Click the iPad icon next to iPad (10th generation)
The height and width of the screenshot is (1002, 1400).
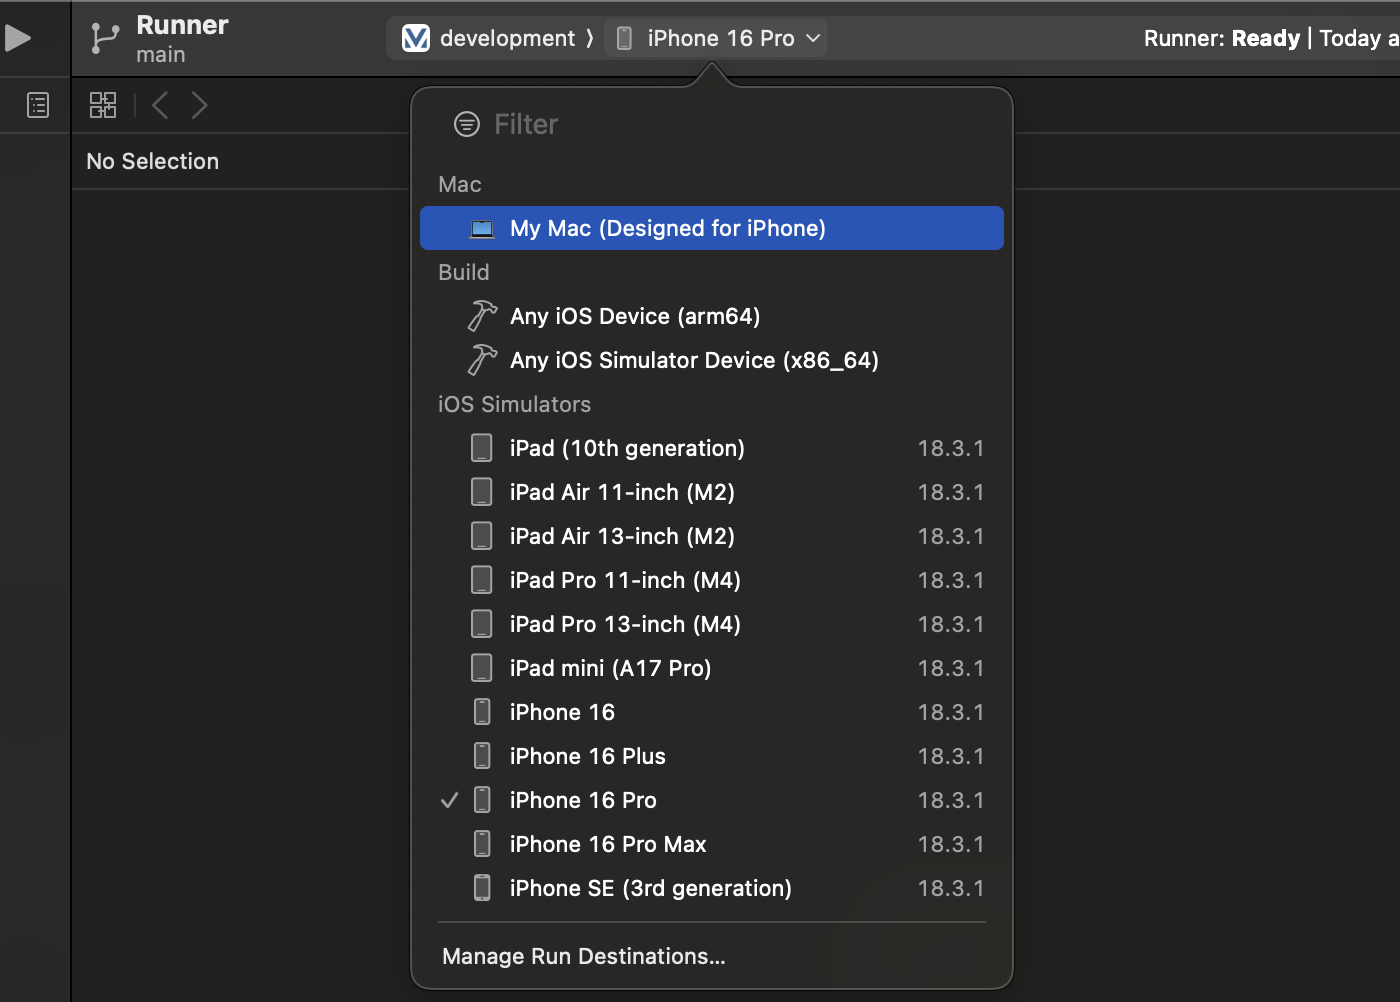click(482, 448)
